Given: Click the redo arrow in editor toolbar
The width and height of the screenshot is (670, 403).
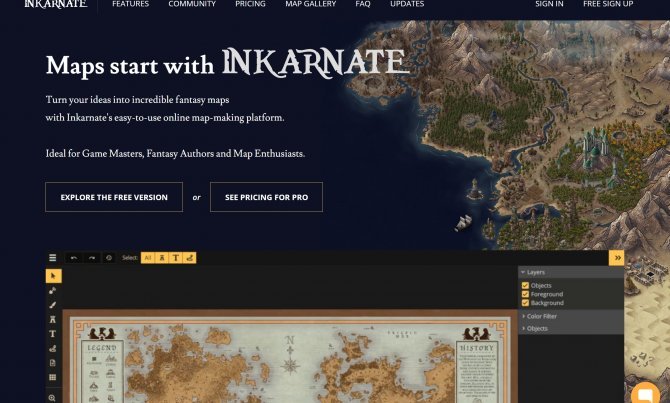Looking at the screenshot, I should (x=92, y=258).
